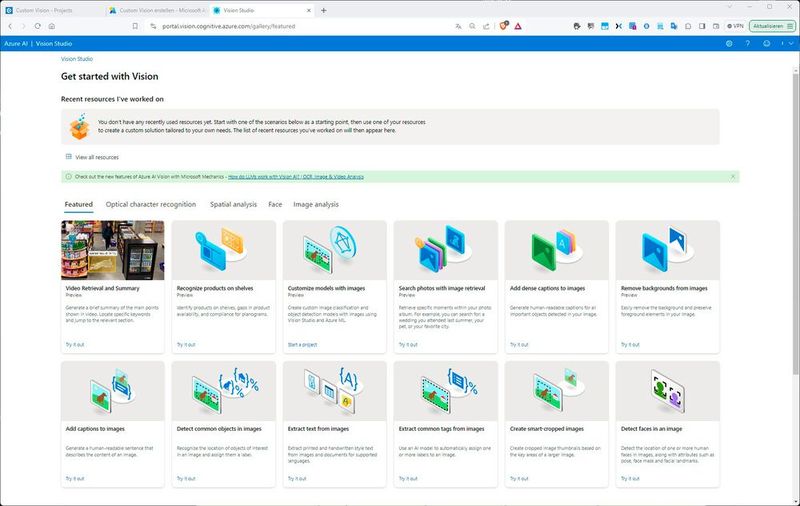Image resolution: width=800 pixels, height=506 pixels.
Task: Open the Brave VPN button
Action: pos(735,26)
